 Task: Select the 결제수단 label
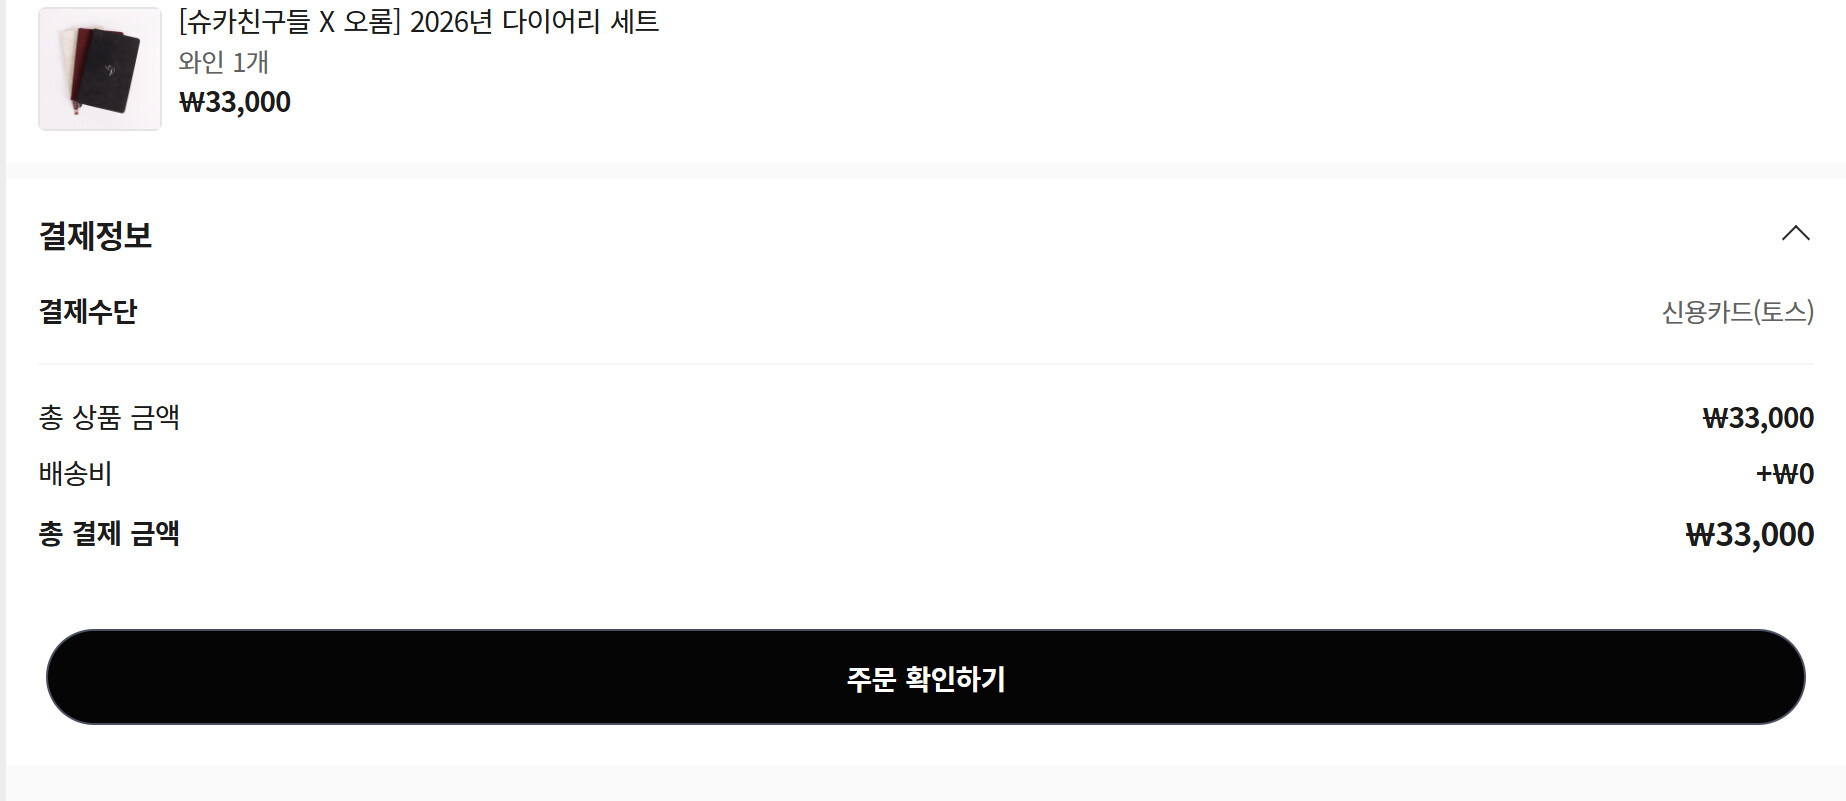88,312
